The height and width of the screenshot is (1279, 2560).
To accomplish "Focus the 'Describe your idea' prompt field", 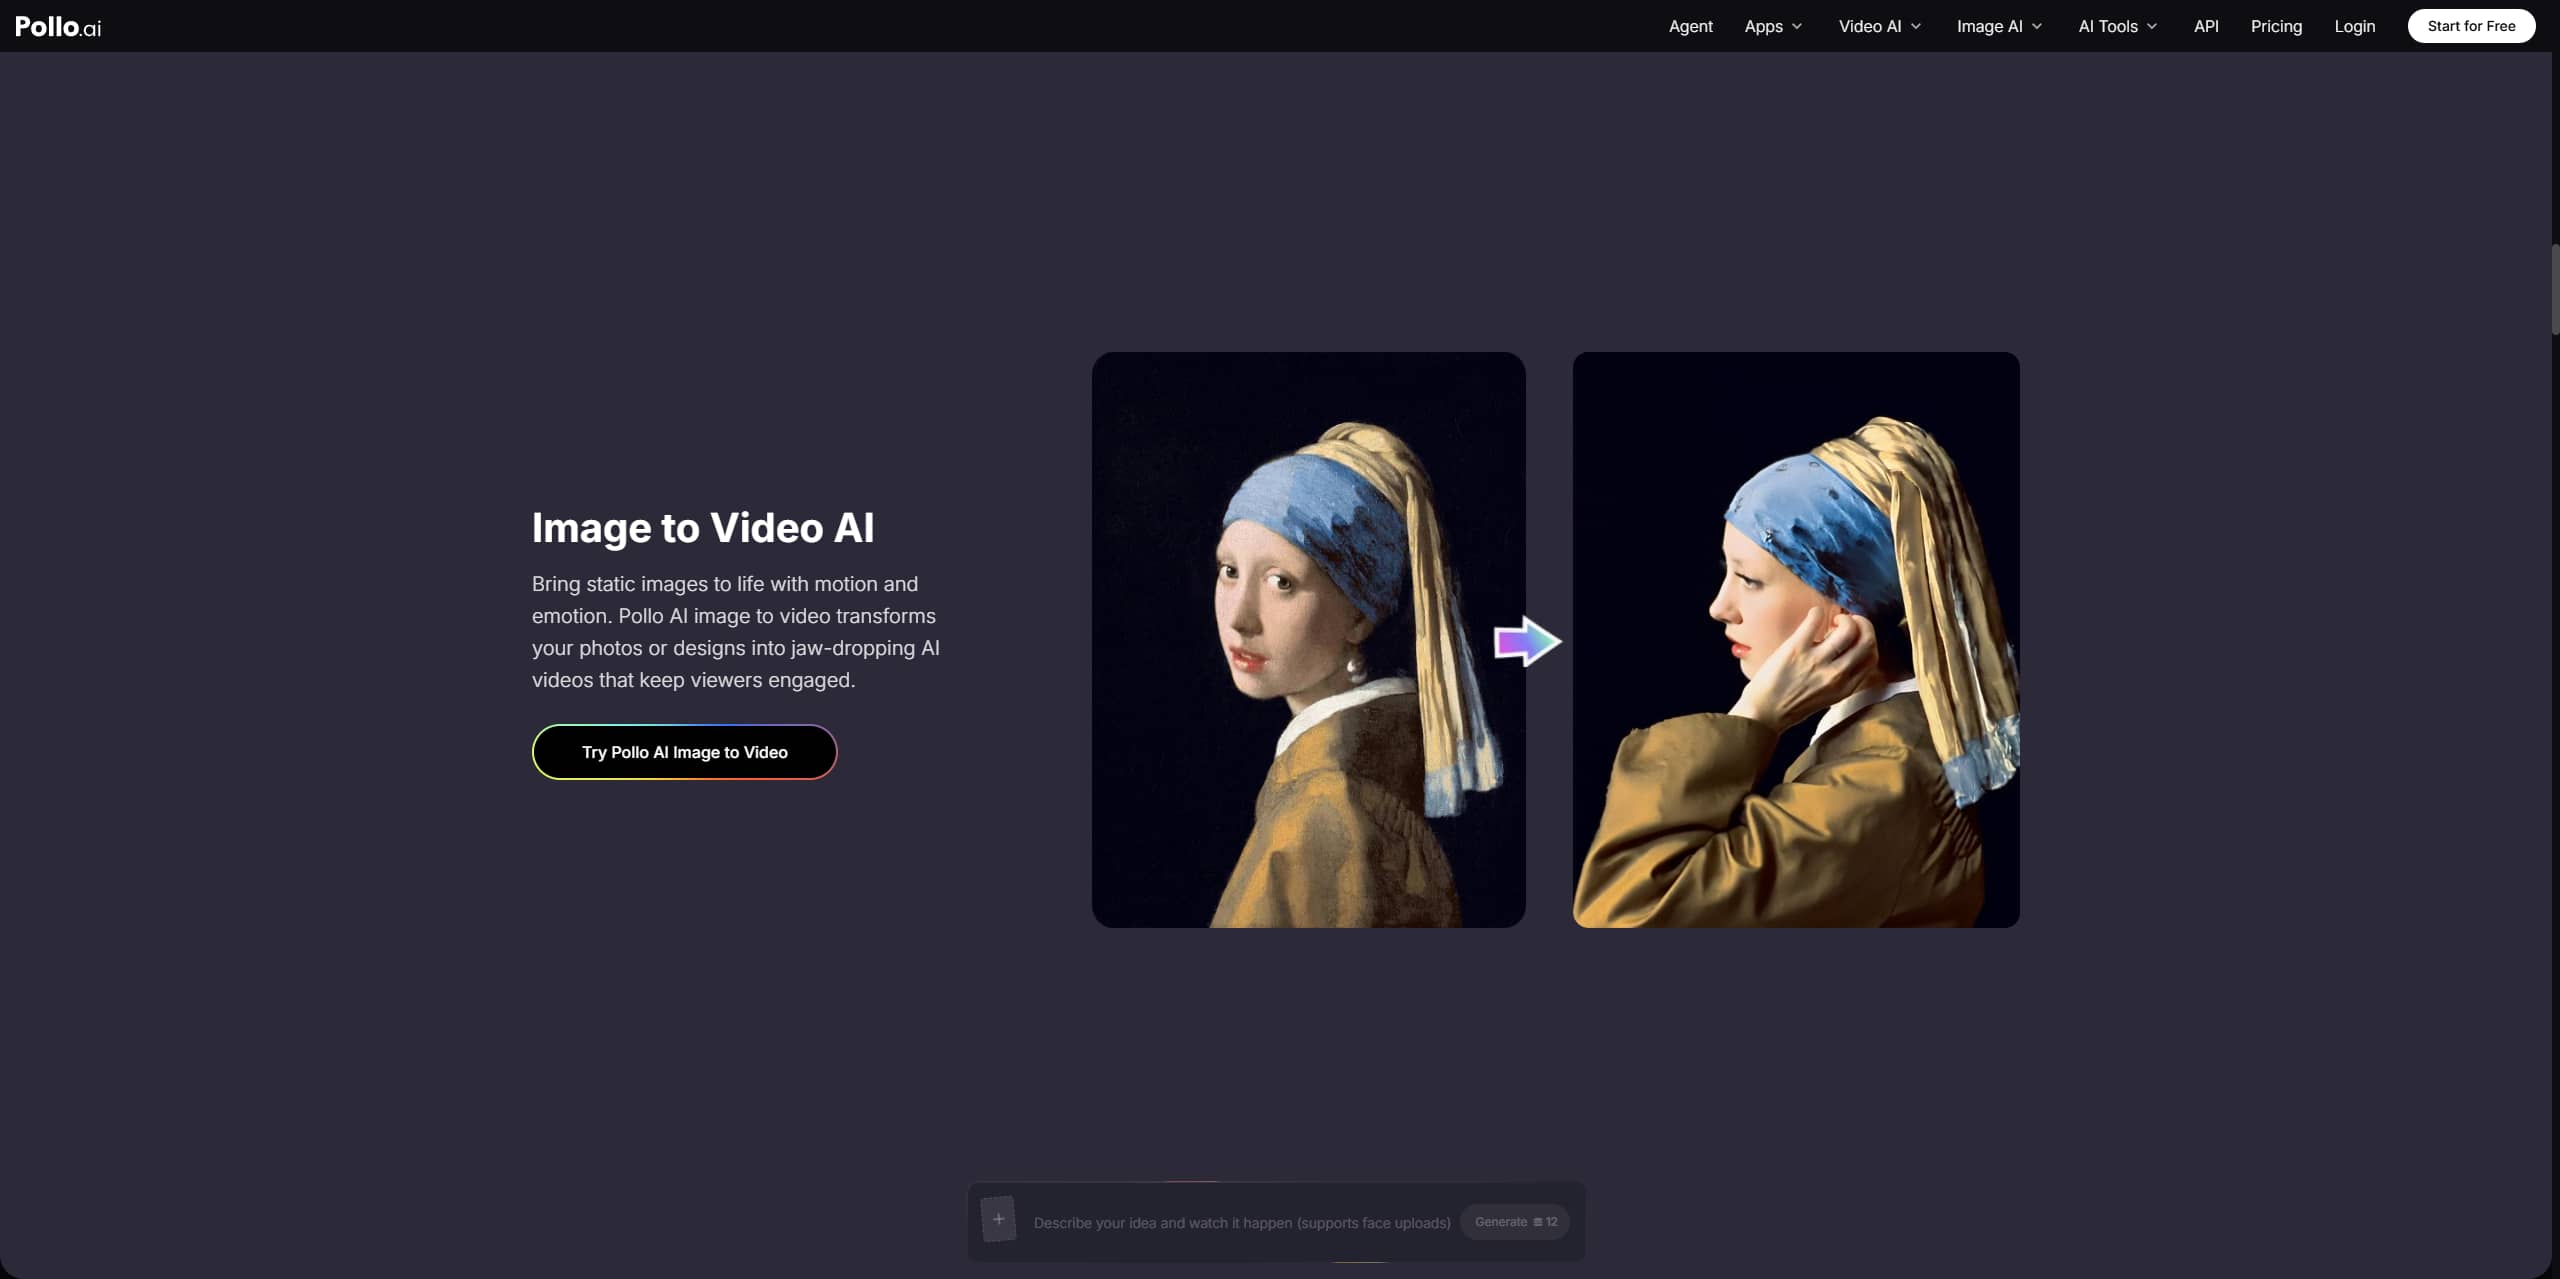I will (1241, 1222).
